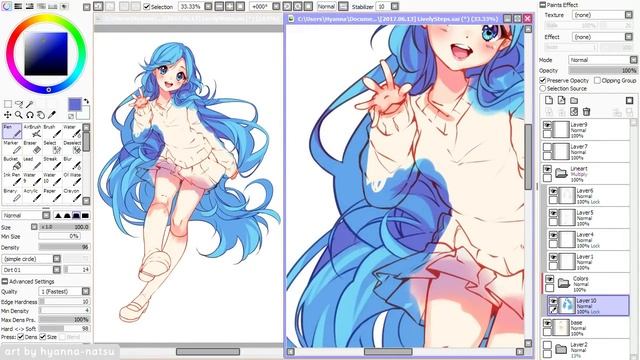The image size is (640, 360).
Task: Toggle the Size pressure checkbox
Action: click(x=42, y=337)
